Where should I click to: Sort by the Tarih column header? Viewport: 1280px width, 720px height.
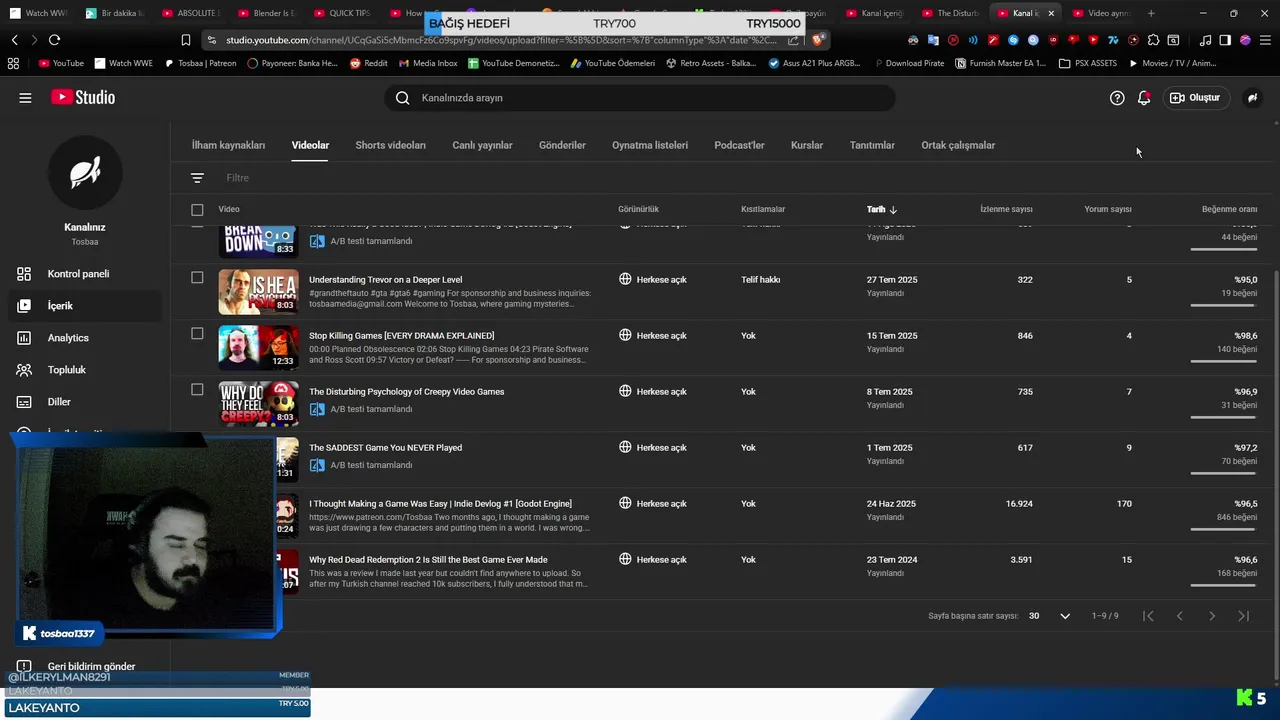click(x=882, y=210)
